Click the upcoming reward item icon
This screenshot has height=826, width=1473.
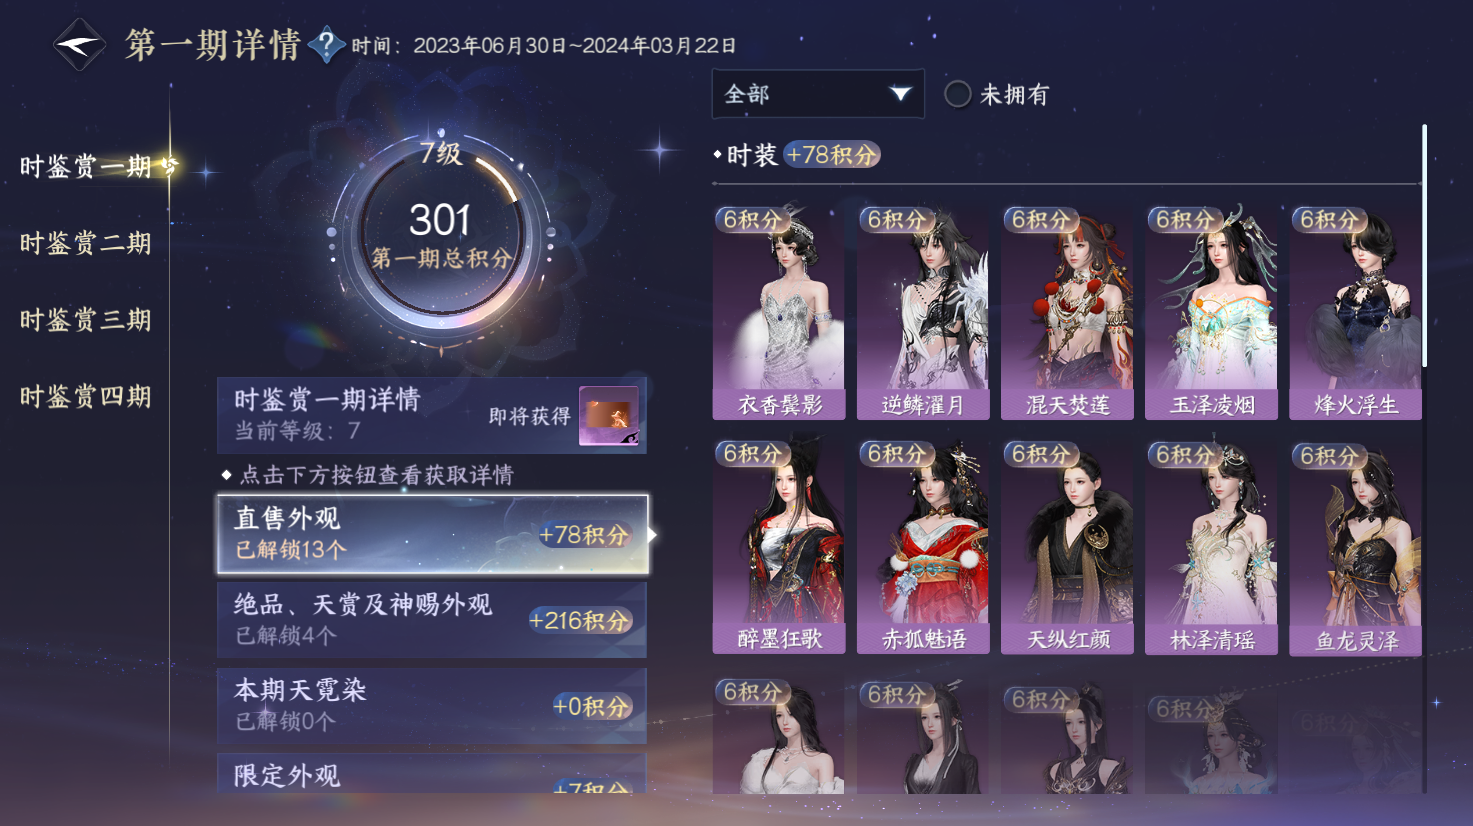pos(609,416)
